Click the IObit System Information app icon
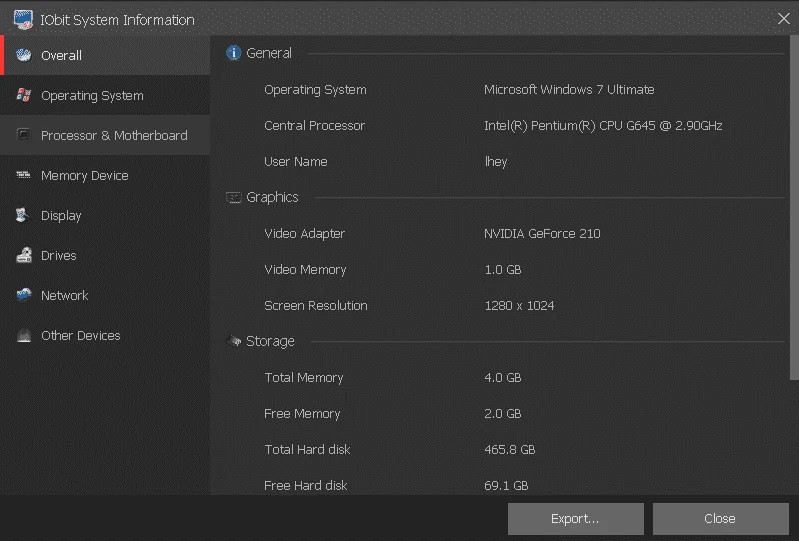Image resolution: width=799 pixels, height=541 pixels. click(23, 19)
